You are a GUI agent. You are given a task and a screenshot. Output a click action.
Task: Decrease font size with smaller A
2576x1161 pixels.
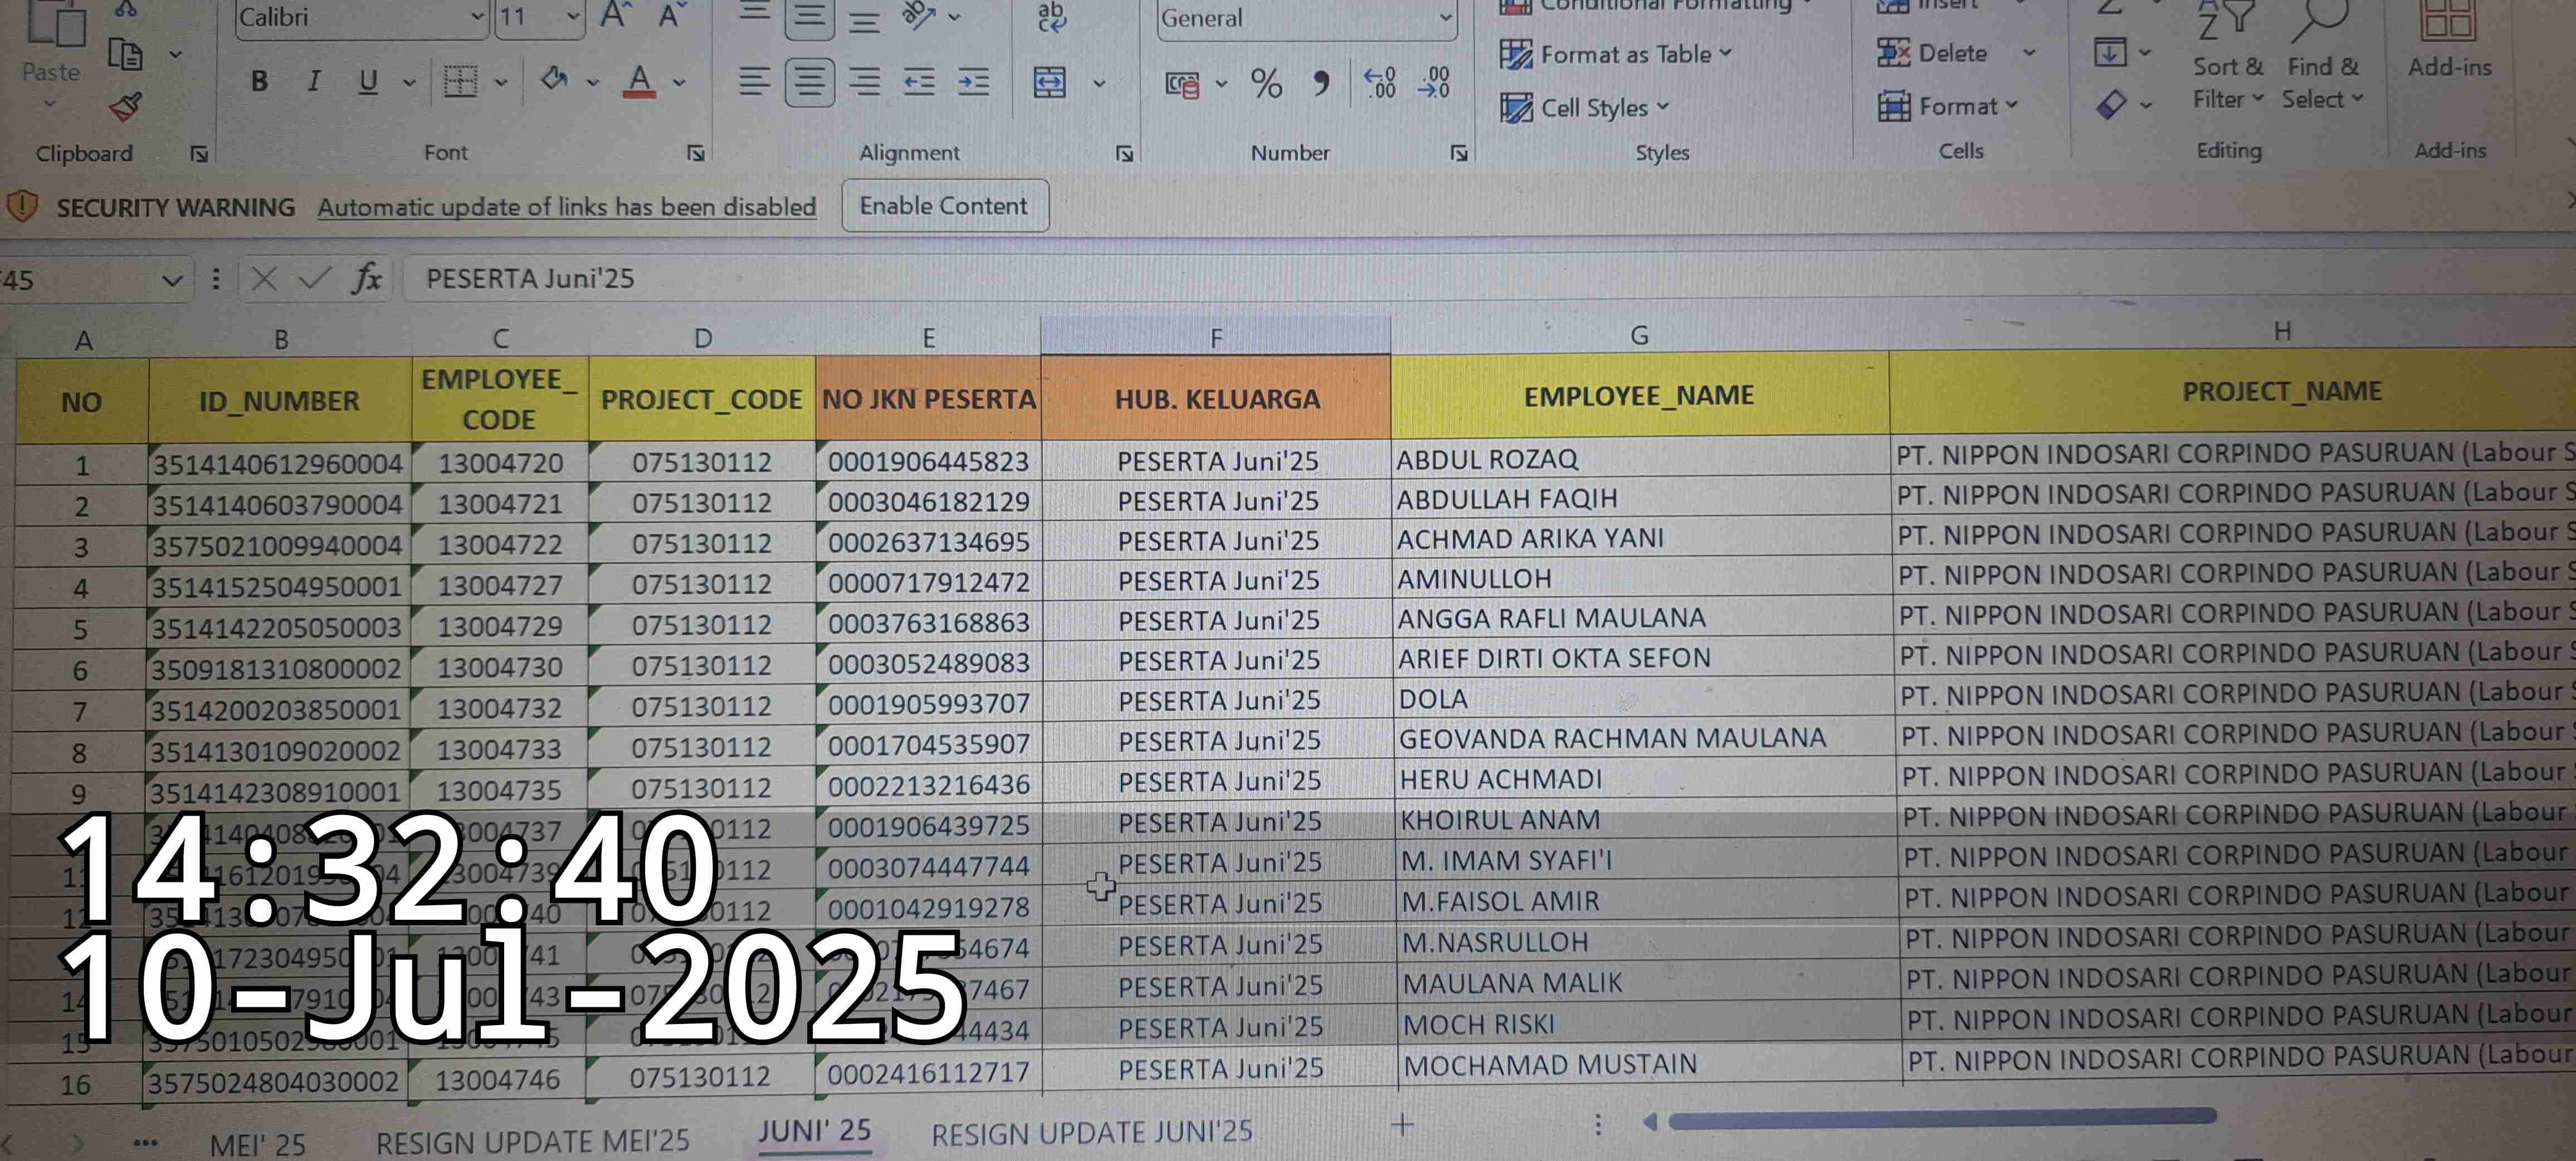671,16
